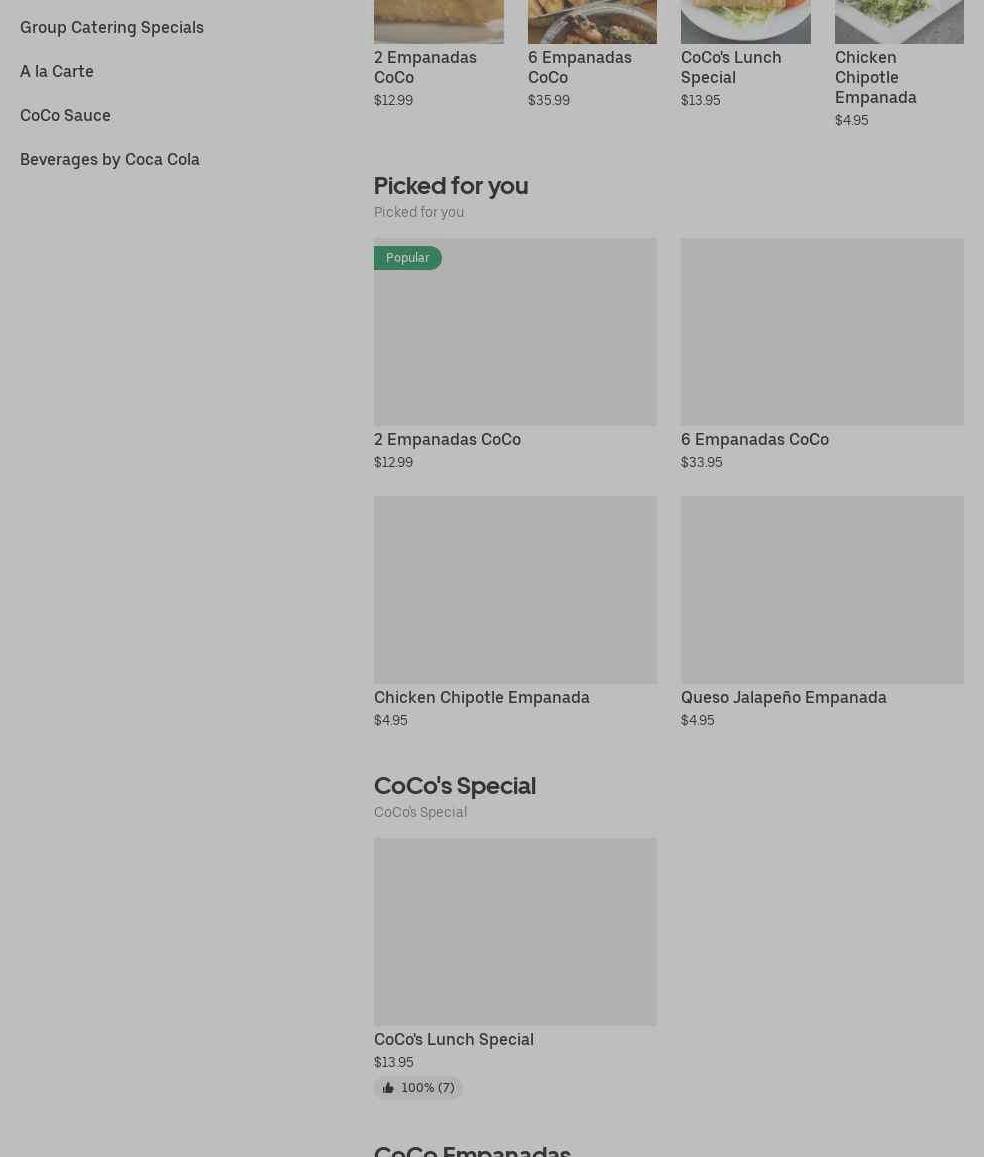Select A la Carte in sidebar
This screenshot has width=984, height=1157.
pyautogui.click(x=57, y=71)
